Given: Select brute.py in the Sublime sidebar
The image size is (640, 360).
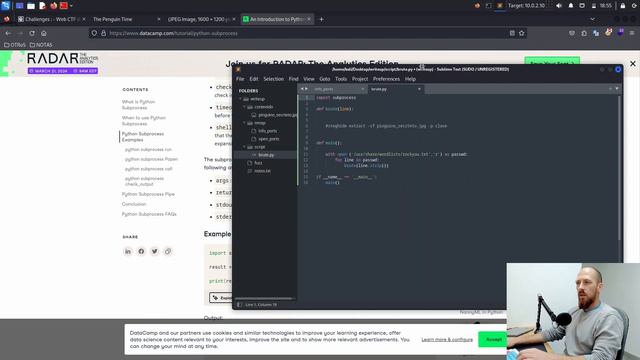Looking at the screenshot, I should tap(266, 155).
